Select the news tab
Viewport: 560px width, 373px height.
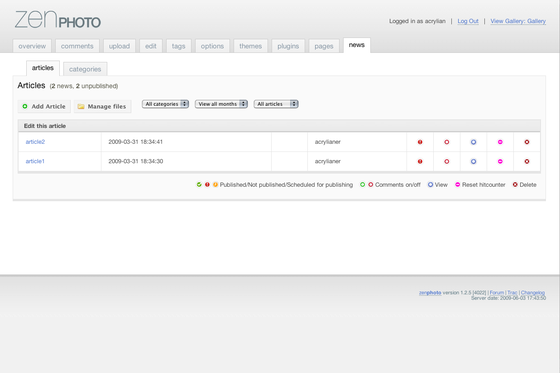point(357,45)
